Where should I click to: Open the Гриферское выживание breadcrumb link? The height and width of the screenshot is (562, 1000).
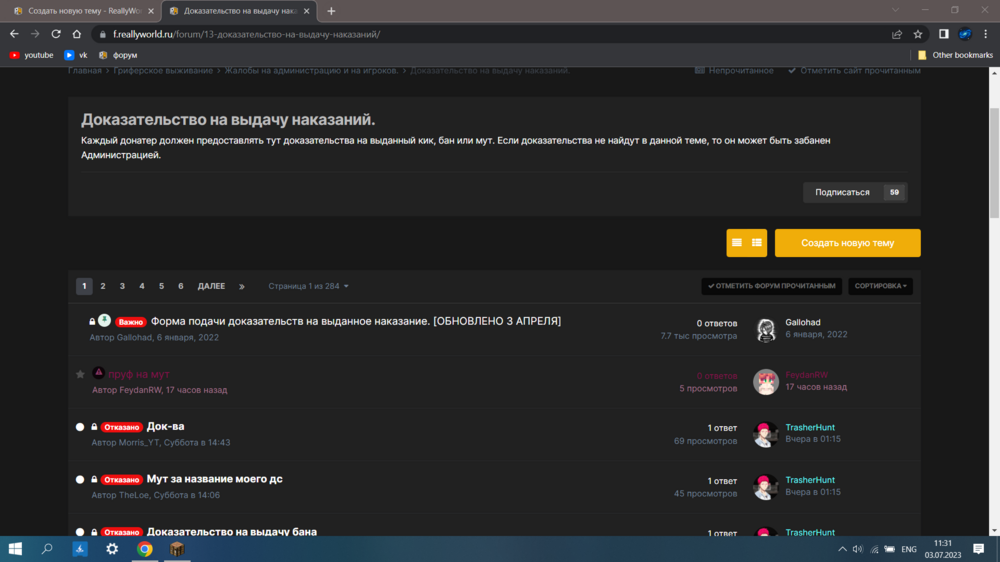[163, 70]
